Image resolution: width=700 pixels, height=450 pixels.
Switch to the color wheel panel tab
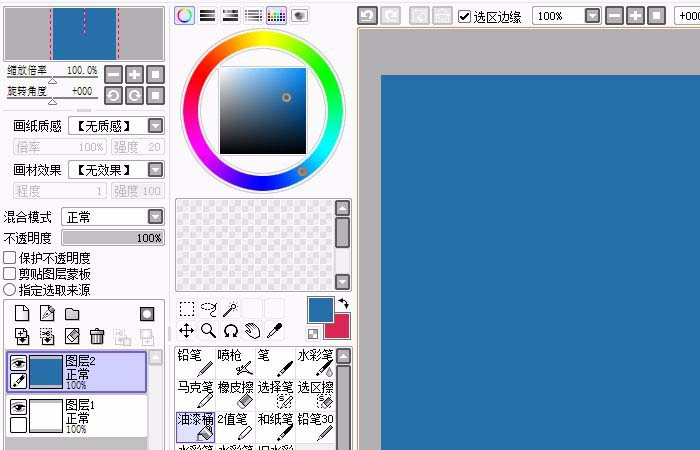(185, 15)
